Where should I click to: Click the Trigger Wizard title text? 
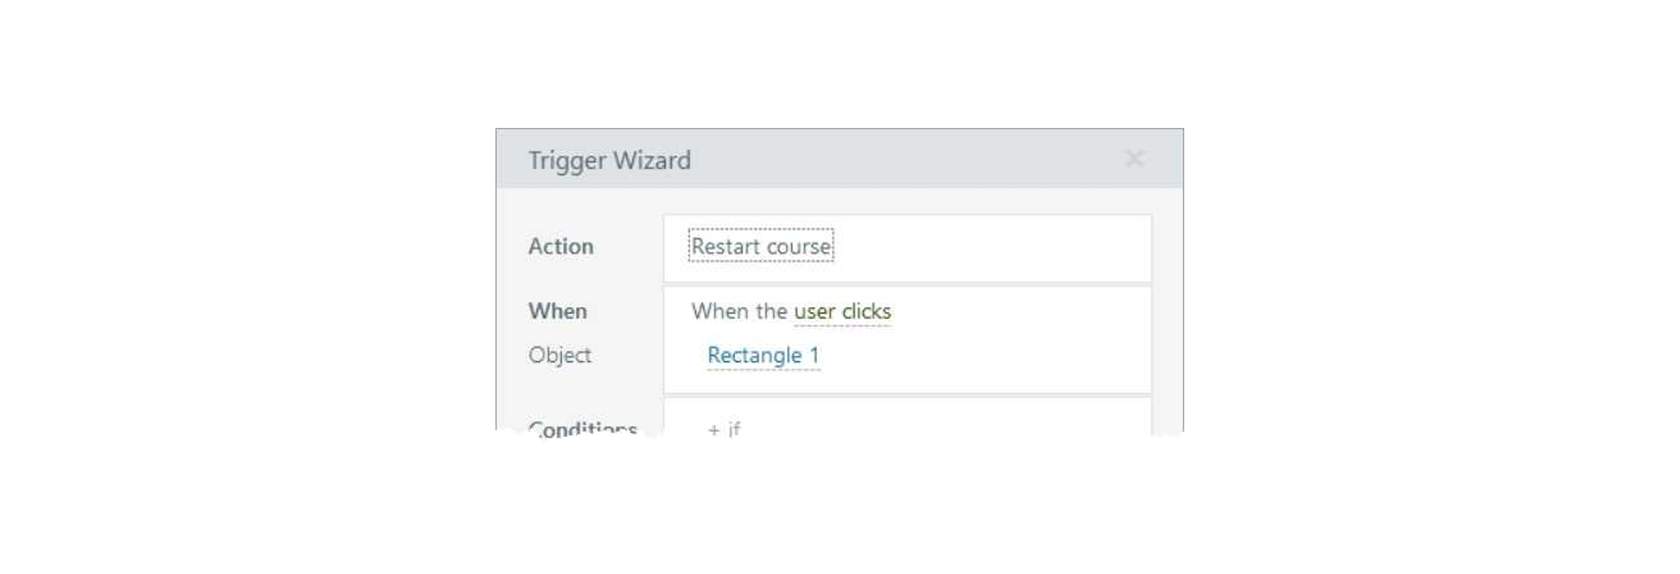coord(609,160)
